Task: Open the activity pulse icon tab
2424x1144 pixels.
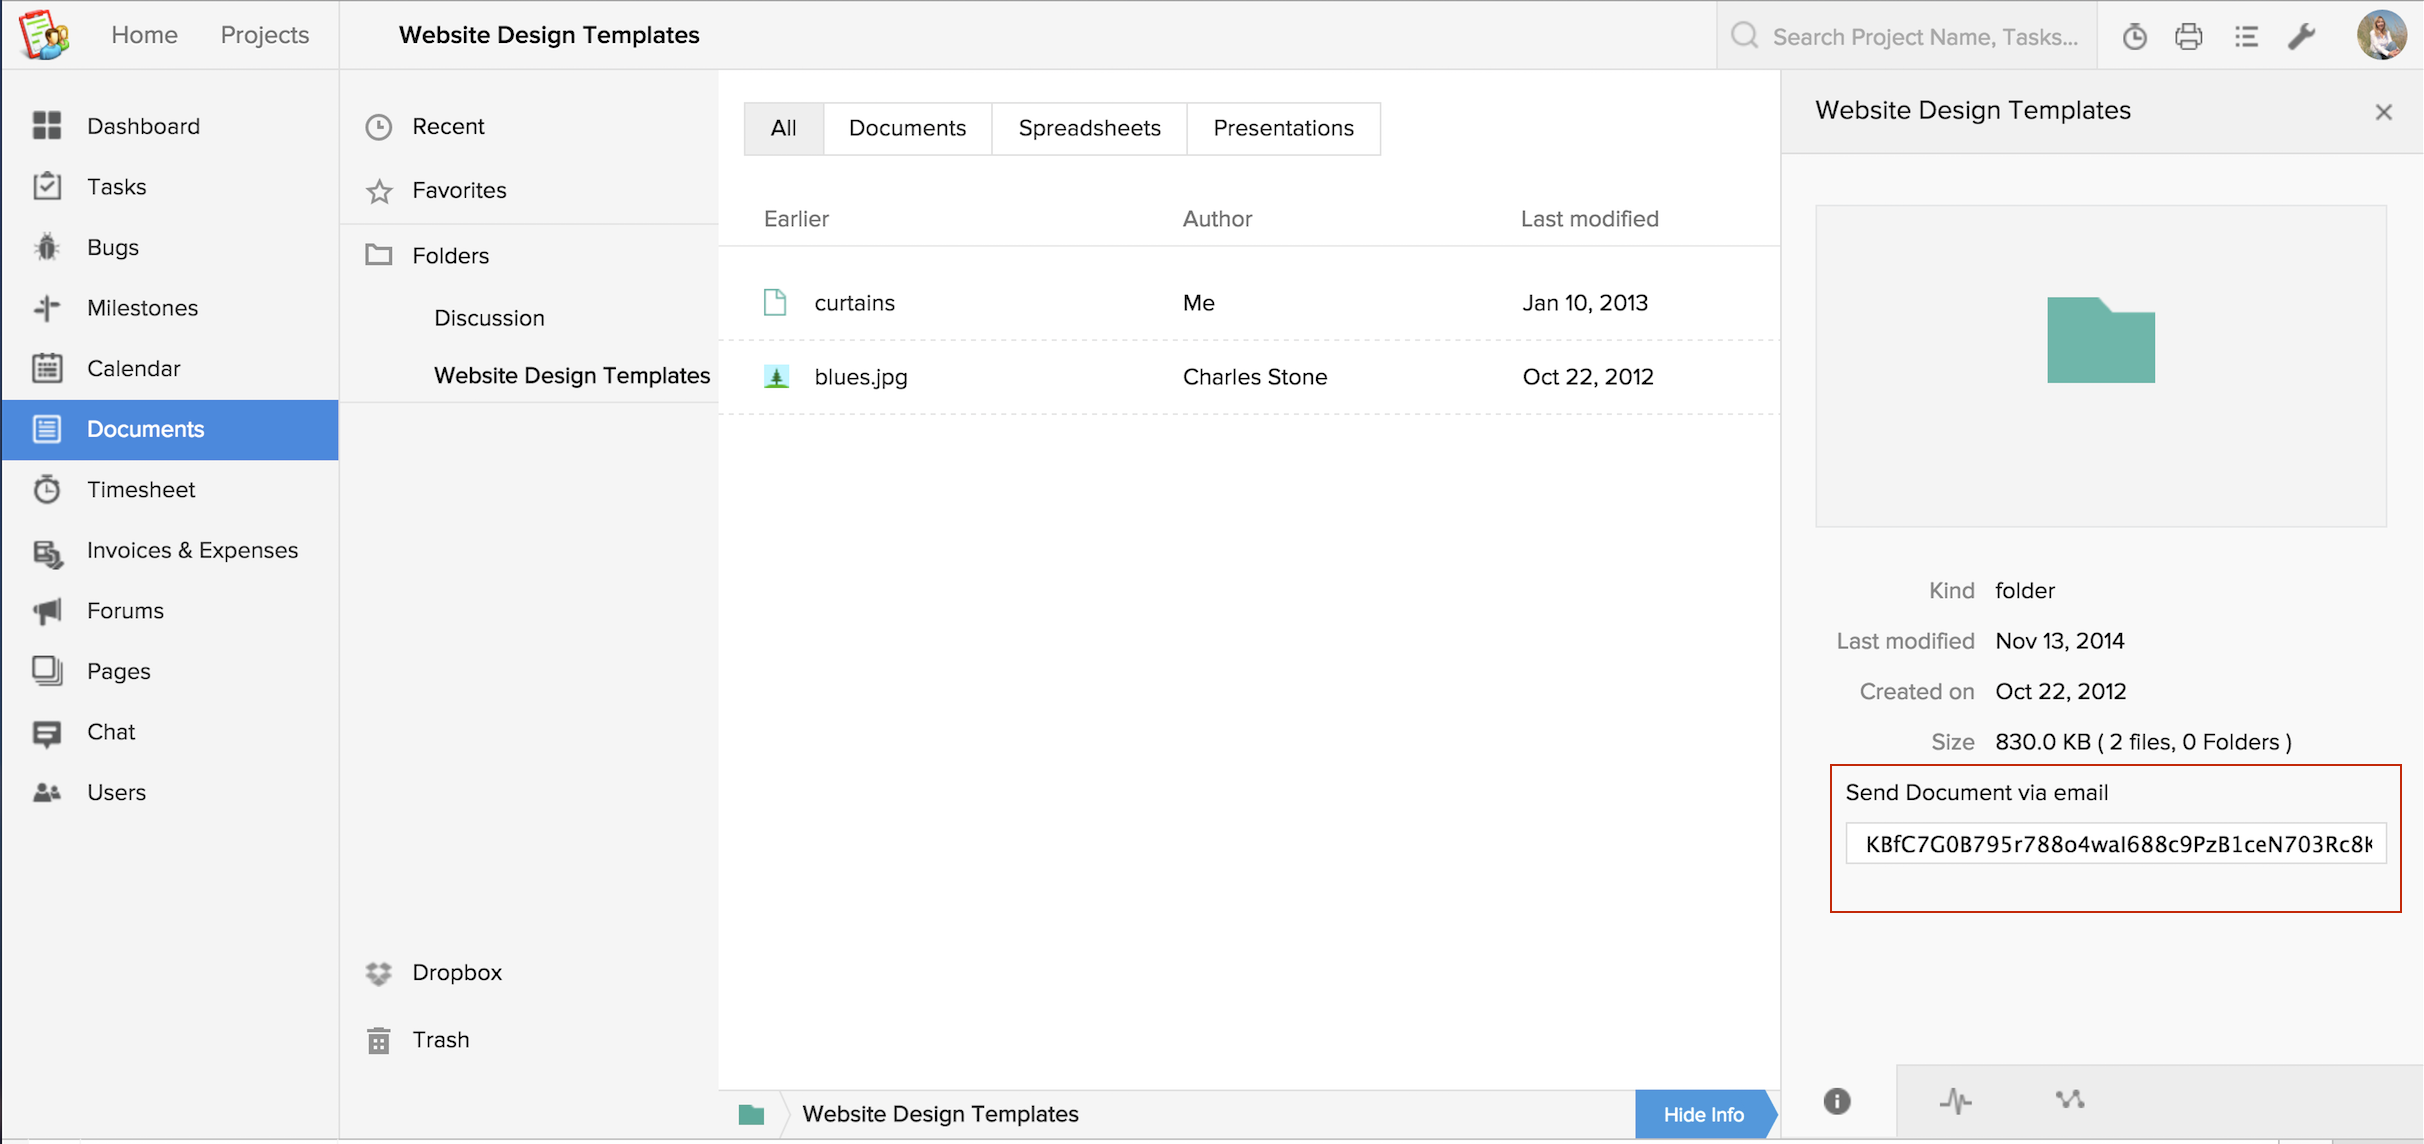Action: click(x=1955, y=1101)
